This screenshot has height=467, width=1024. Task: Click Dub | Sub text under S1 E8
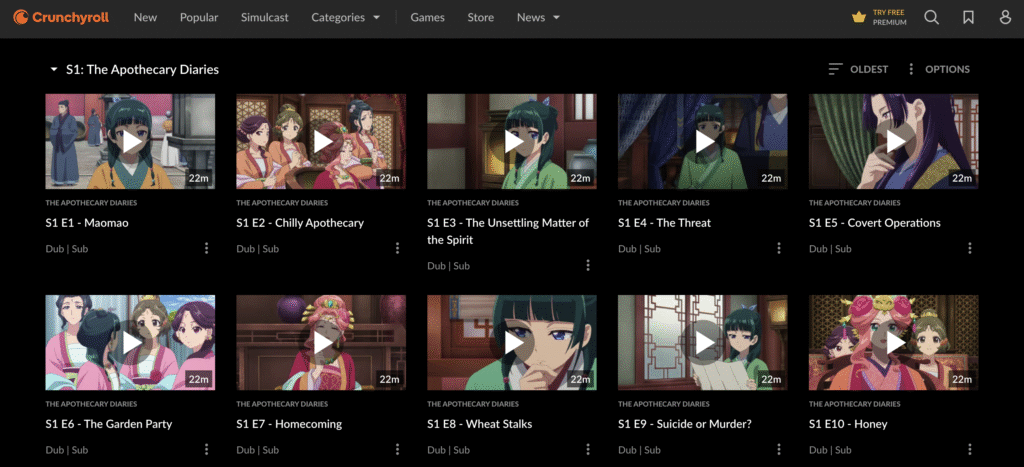tap(449, 450)
